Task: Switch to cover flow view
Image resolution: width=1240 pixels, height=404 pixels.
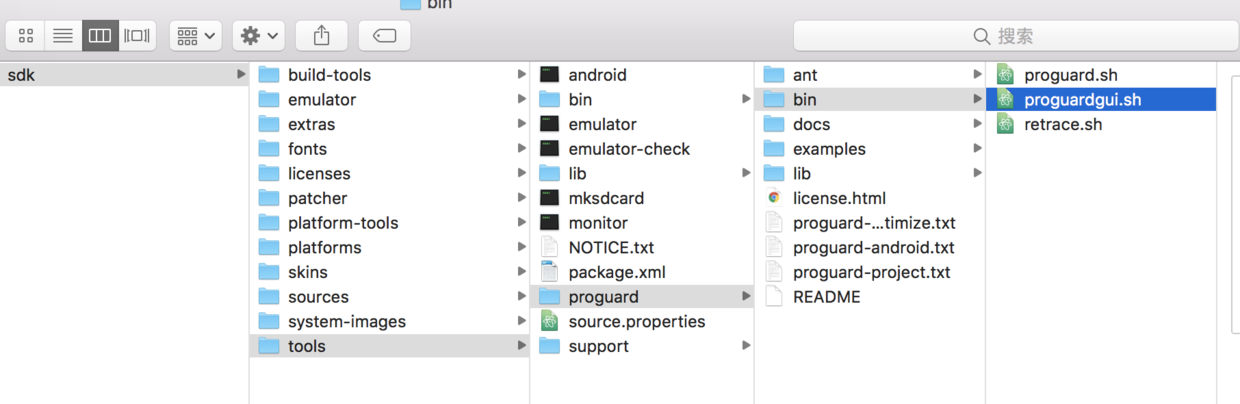Action: click(137, 35)
